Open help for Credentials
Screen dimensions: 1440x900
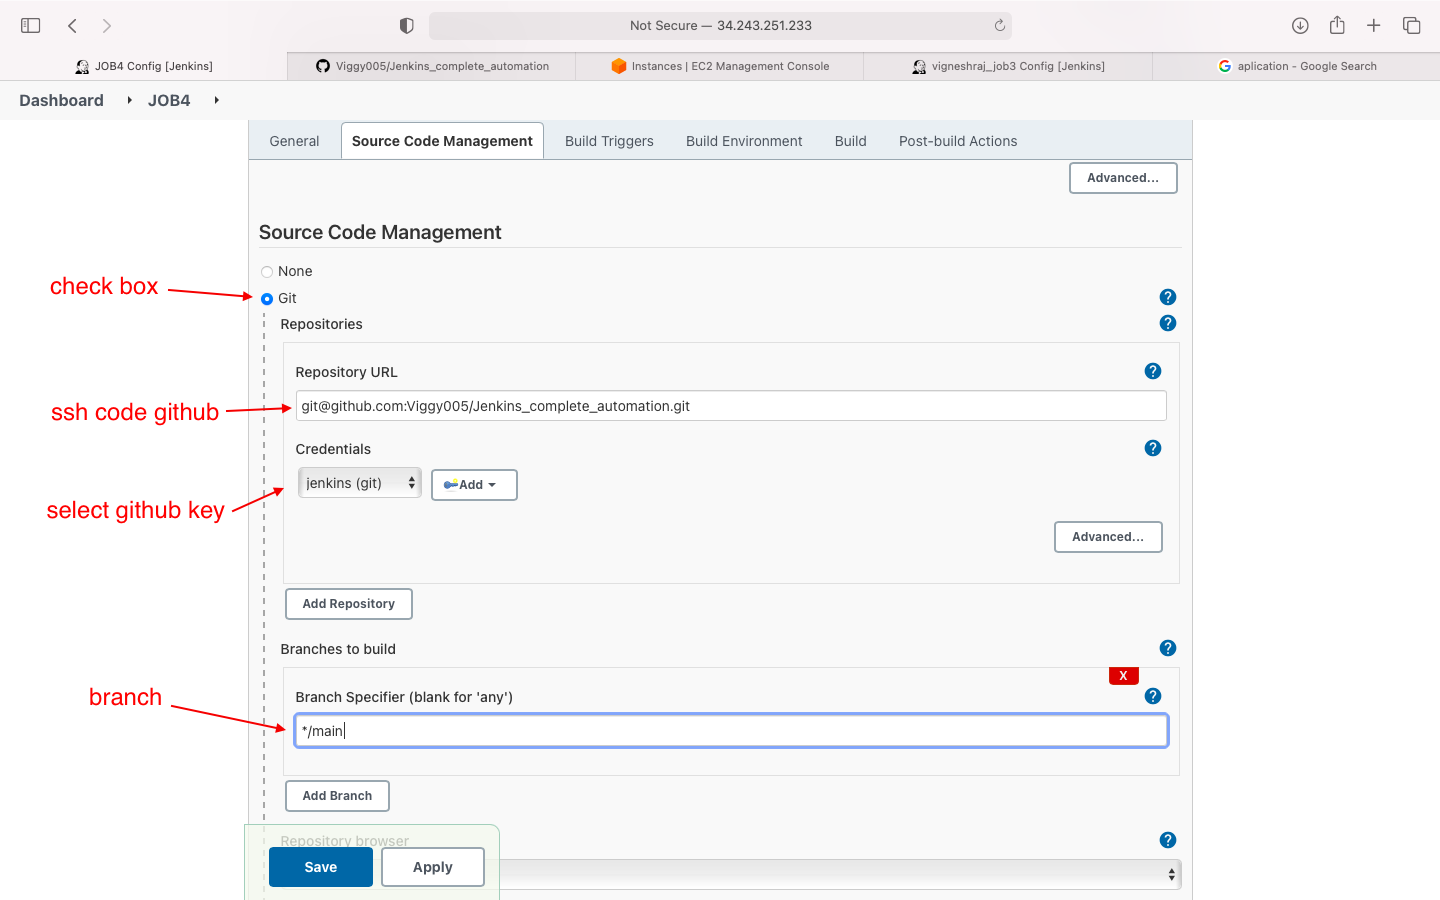click(x=1153, y=448)
